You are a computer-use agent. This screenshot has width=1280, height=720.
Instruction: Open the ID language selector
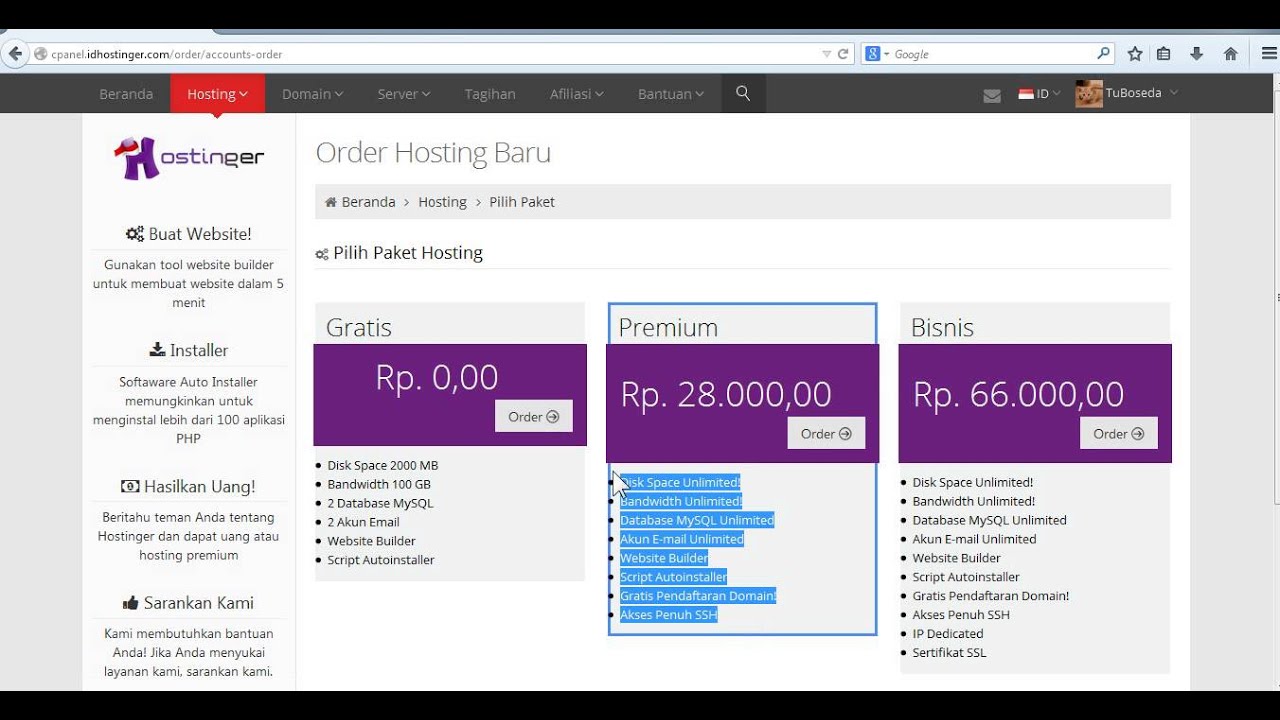click(1039, 94)
